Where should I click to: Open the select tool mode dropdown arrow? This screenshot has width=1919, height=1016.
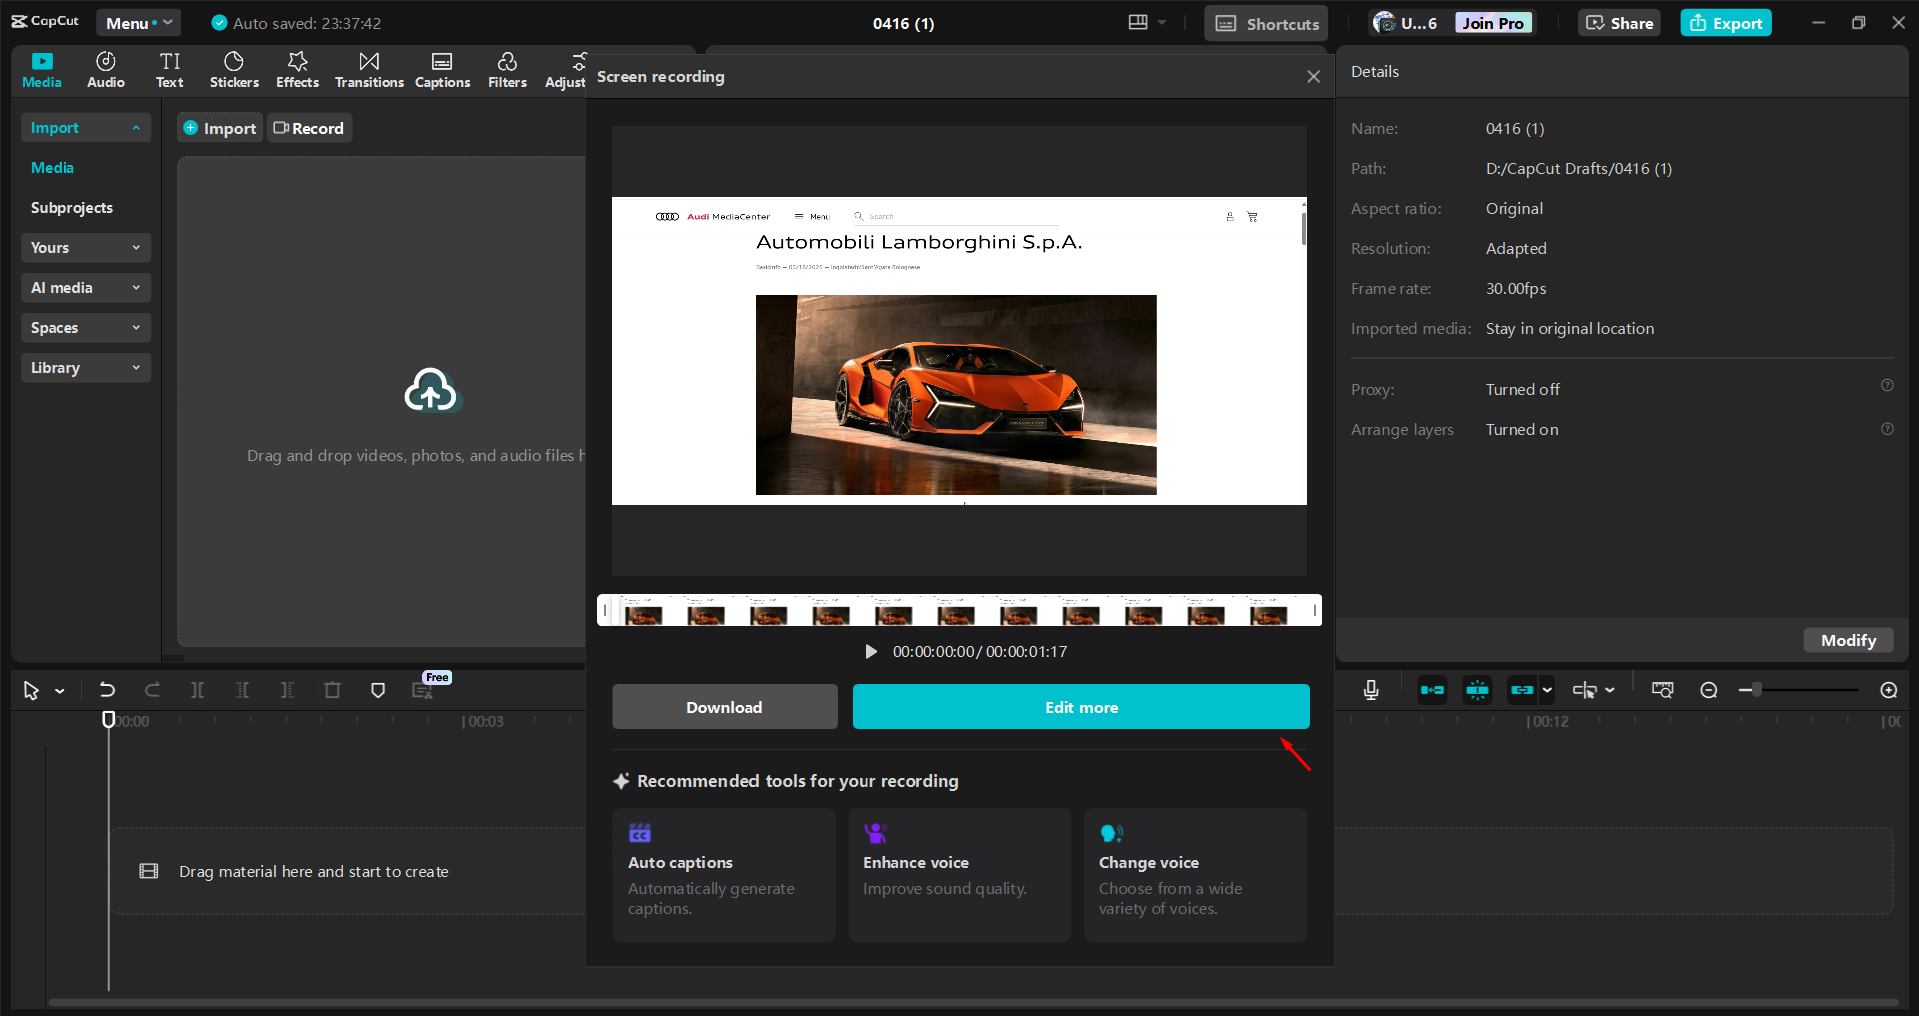click(x=60, y=691)
